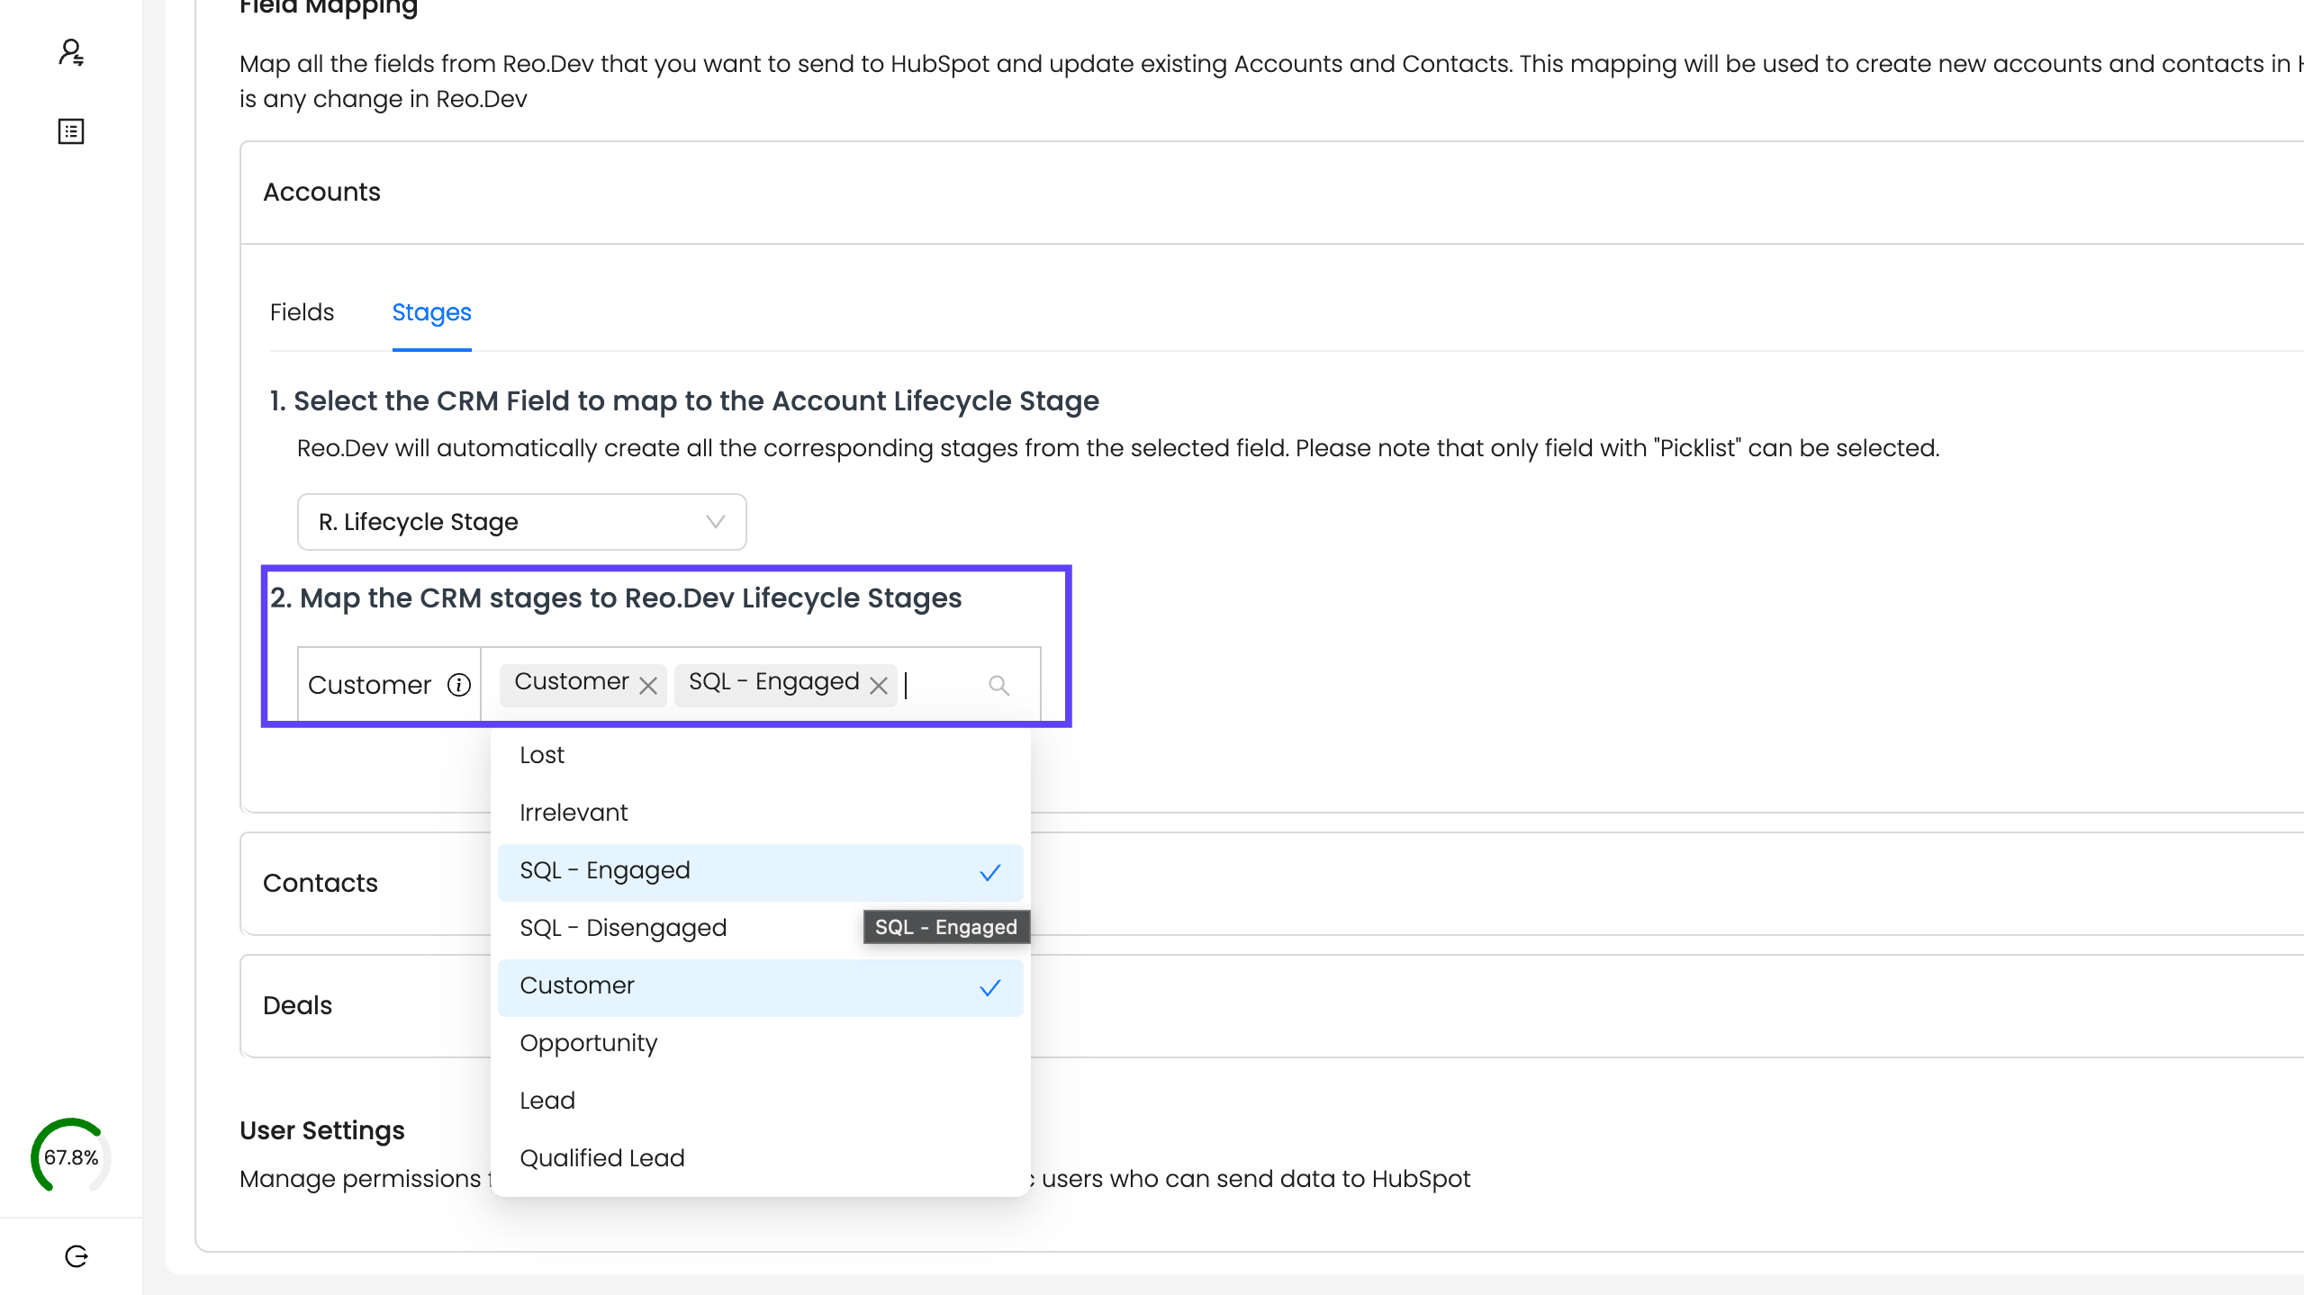Switch to the Fields tab
Screen dimensions: 2304x1295
point(302,312)
